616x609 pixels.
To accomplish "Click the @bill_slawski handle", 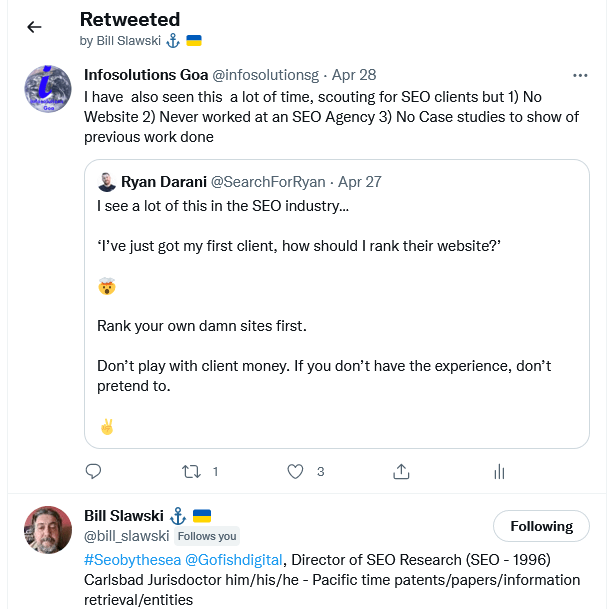I will (127, 536).
